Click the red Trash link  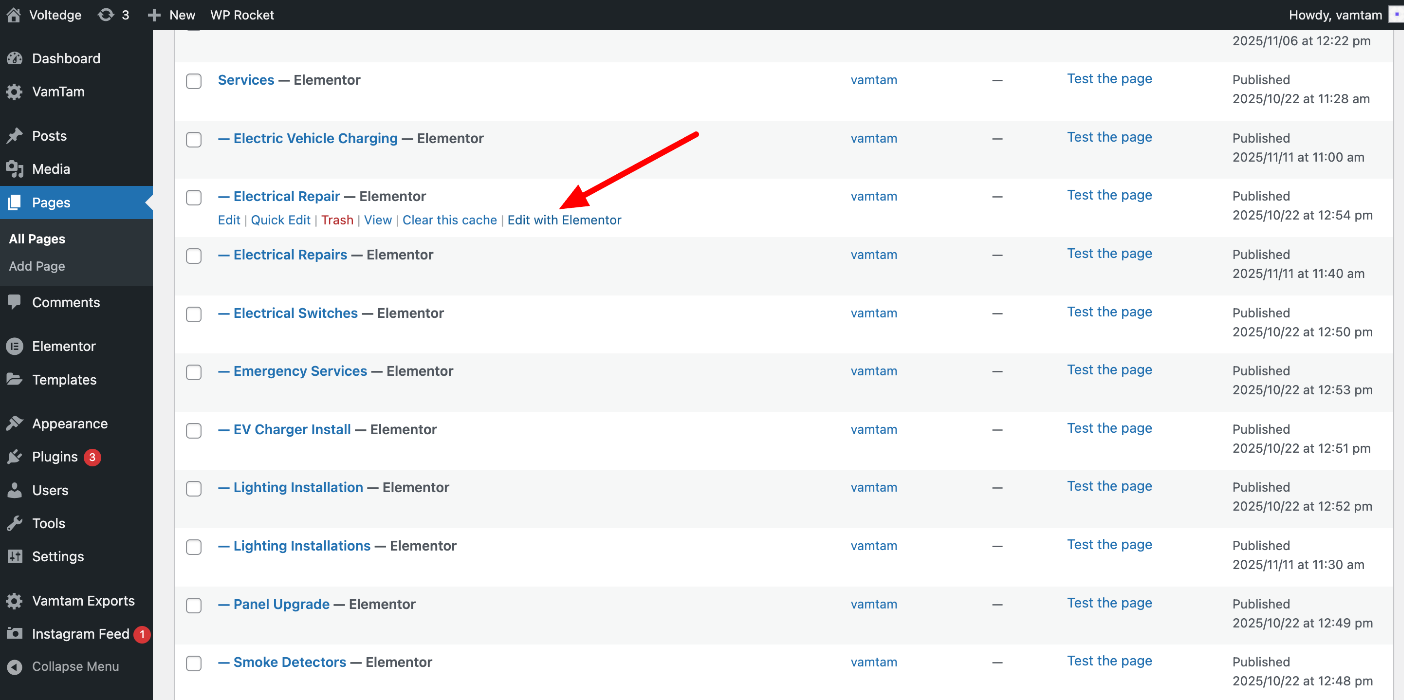[x=337, y=220]
